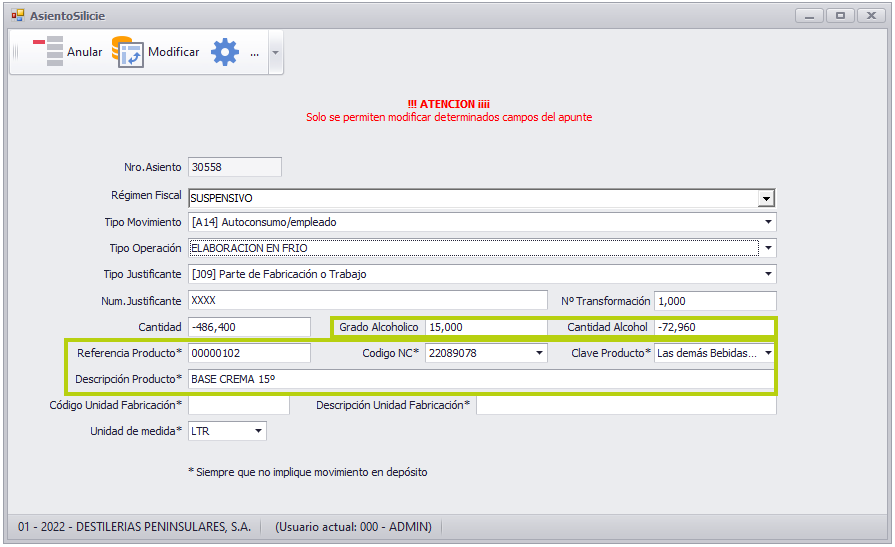The image size is (895, 547).
Task: Click the Autoconsumo/empleado combo field
Action: (482, 222)
